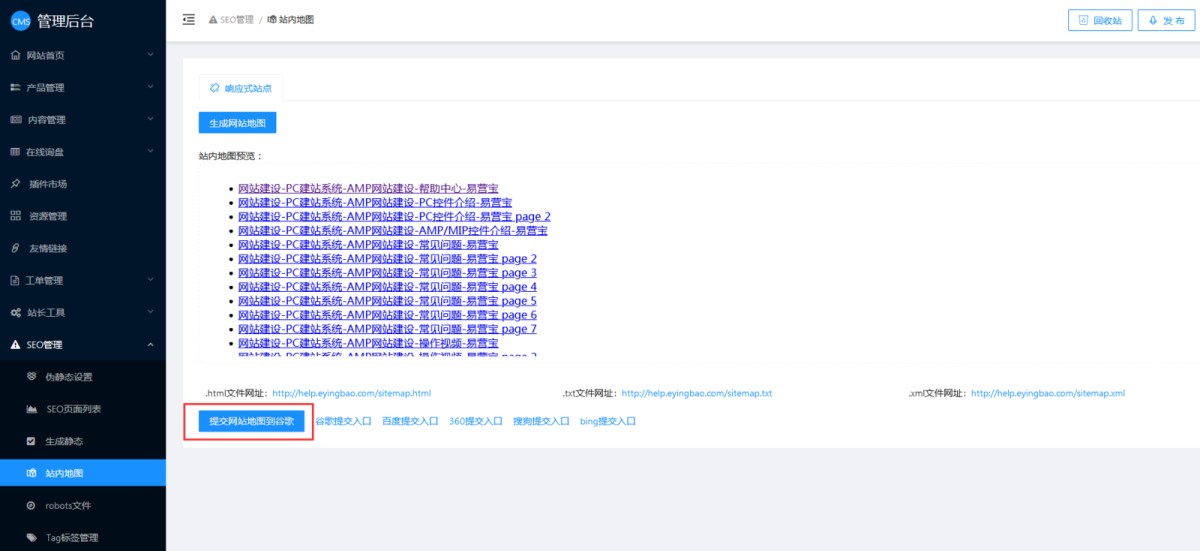Click the breadcrumb 站内地图 icon
Viewport: 1200px width, 551px height.
tap(273, 19)
